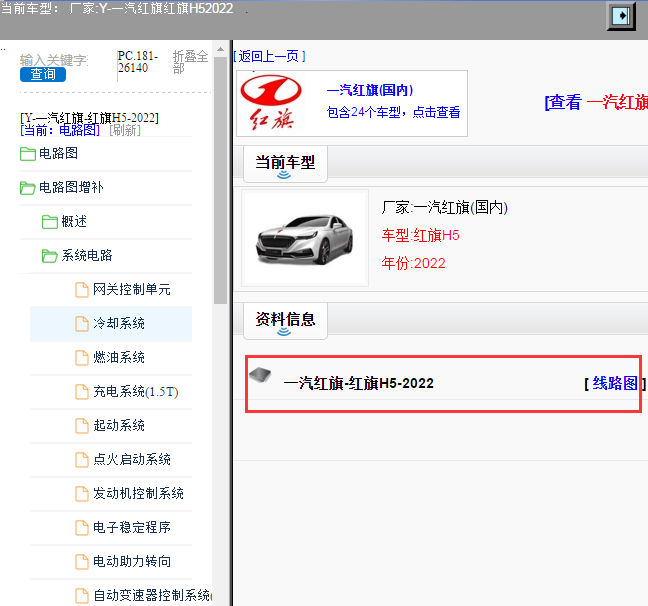Select the 电路图 tree label

pyautogui.click(x=58, y=153)
